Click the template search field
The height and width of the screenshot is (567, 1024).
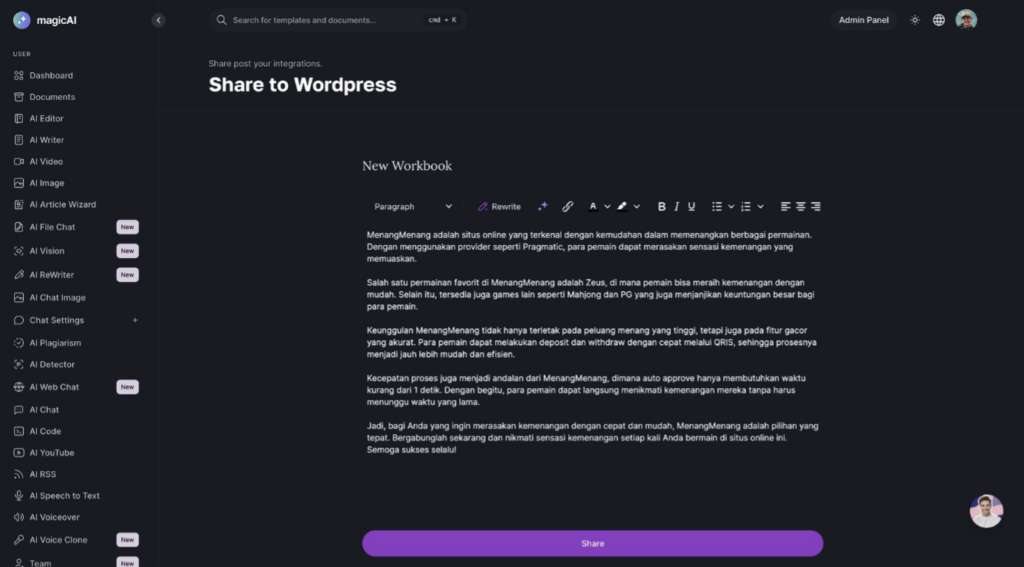coord(338,20)
